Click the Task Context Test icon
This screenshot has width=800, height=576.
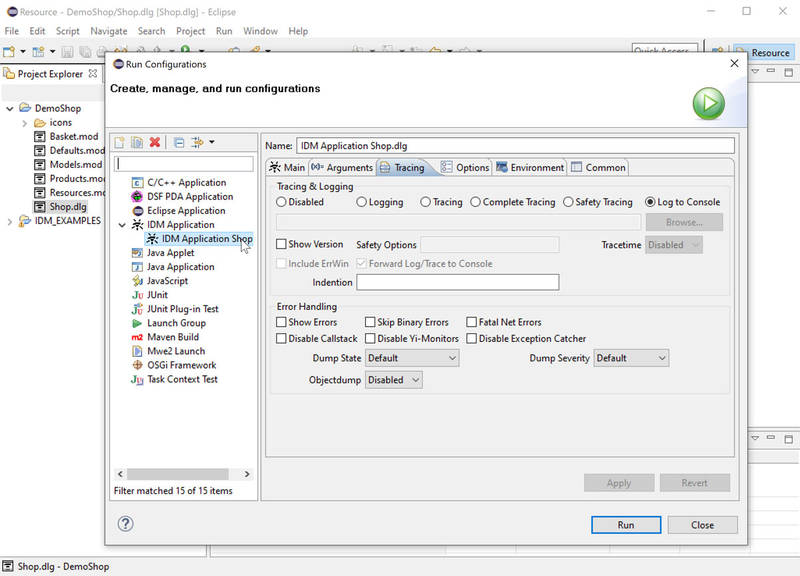(137, 379)
